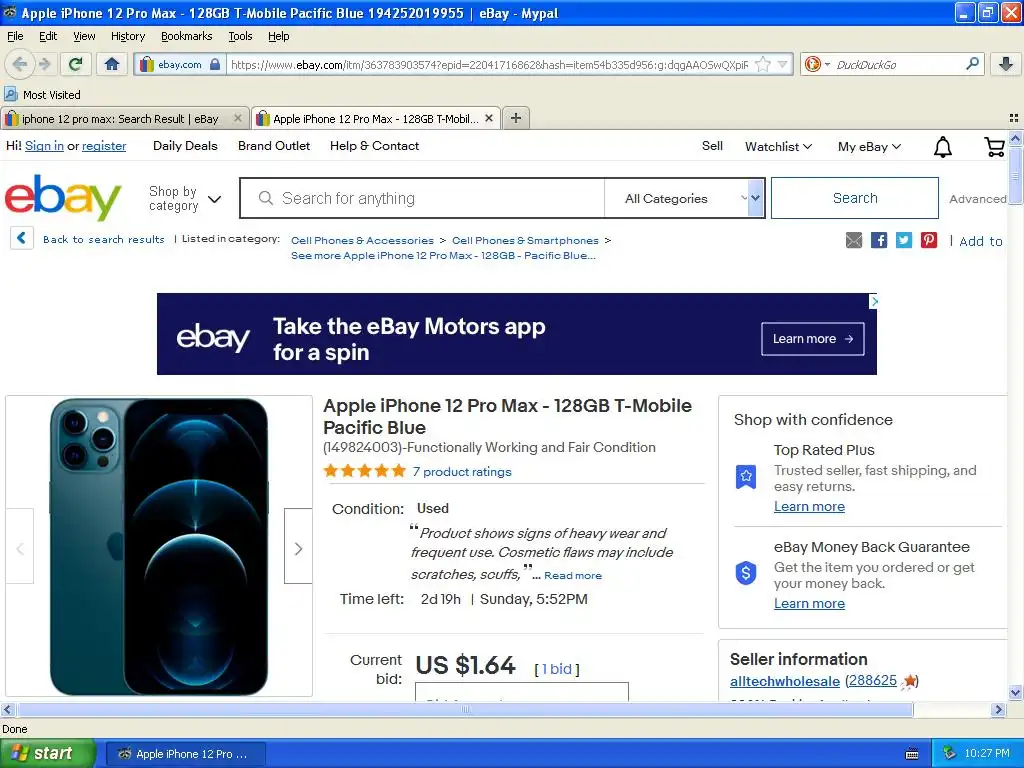Click the iPhone product image

pyautogui.click(x=159, y=547)
